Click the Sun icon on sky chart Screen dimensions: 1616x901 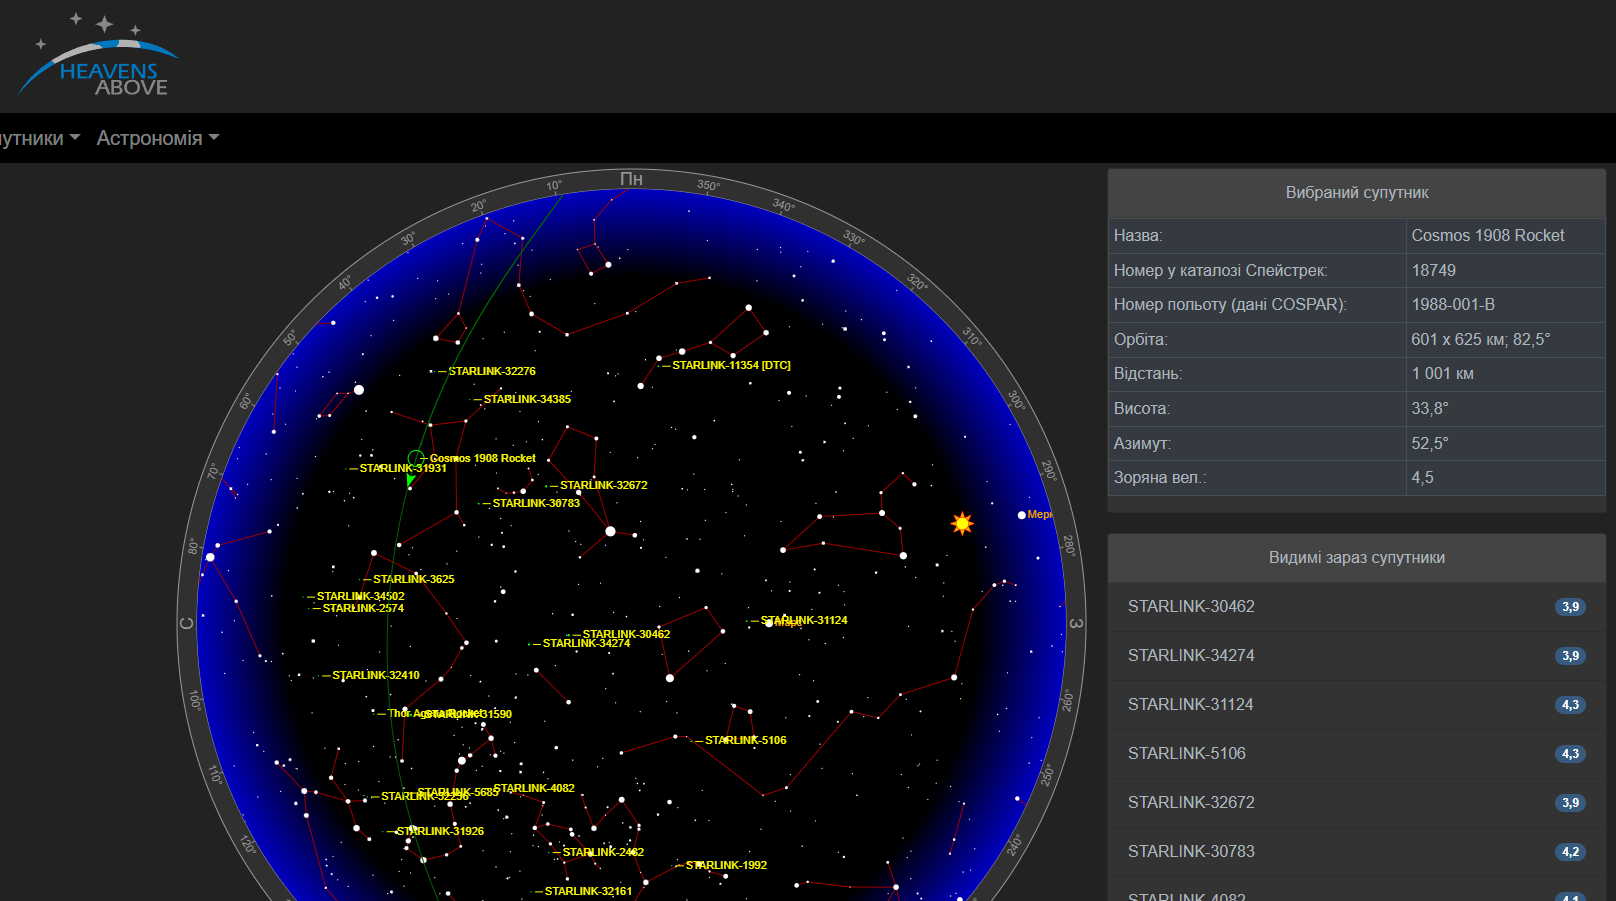pyautogui.click(x=962, y=523)
